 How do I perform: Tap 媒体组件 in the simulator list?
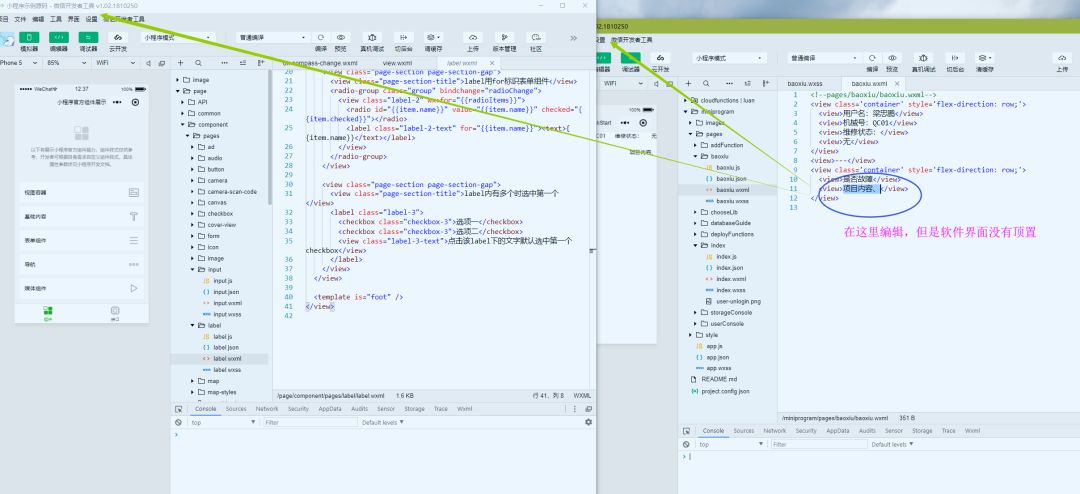[x=82, y=288]
